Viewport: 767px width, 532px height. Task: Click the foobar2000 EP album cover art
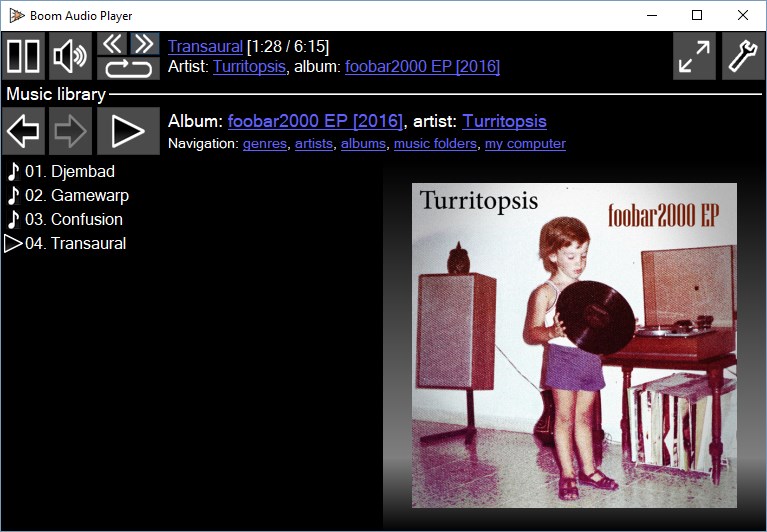tap(574, 345)
